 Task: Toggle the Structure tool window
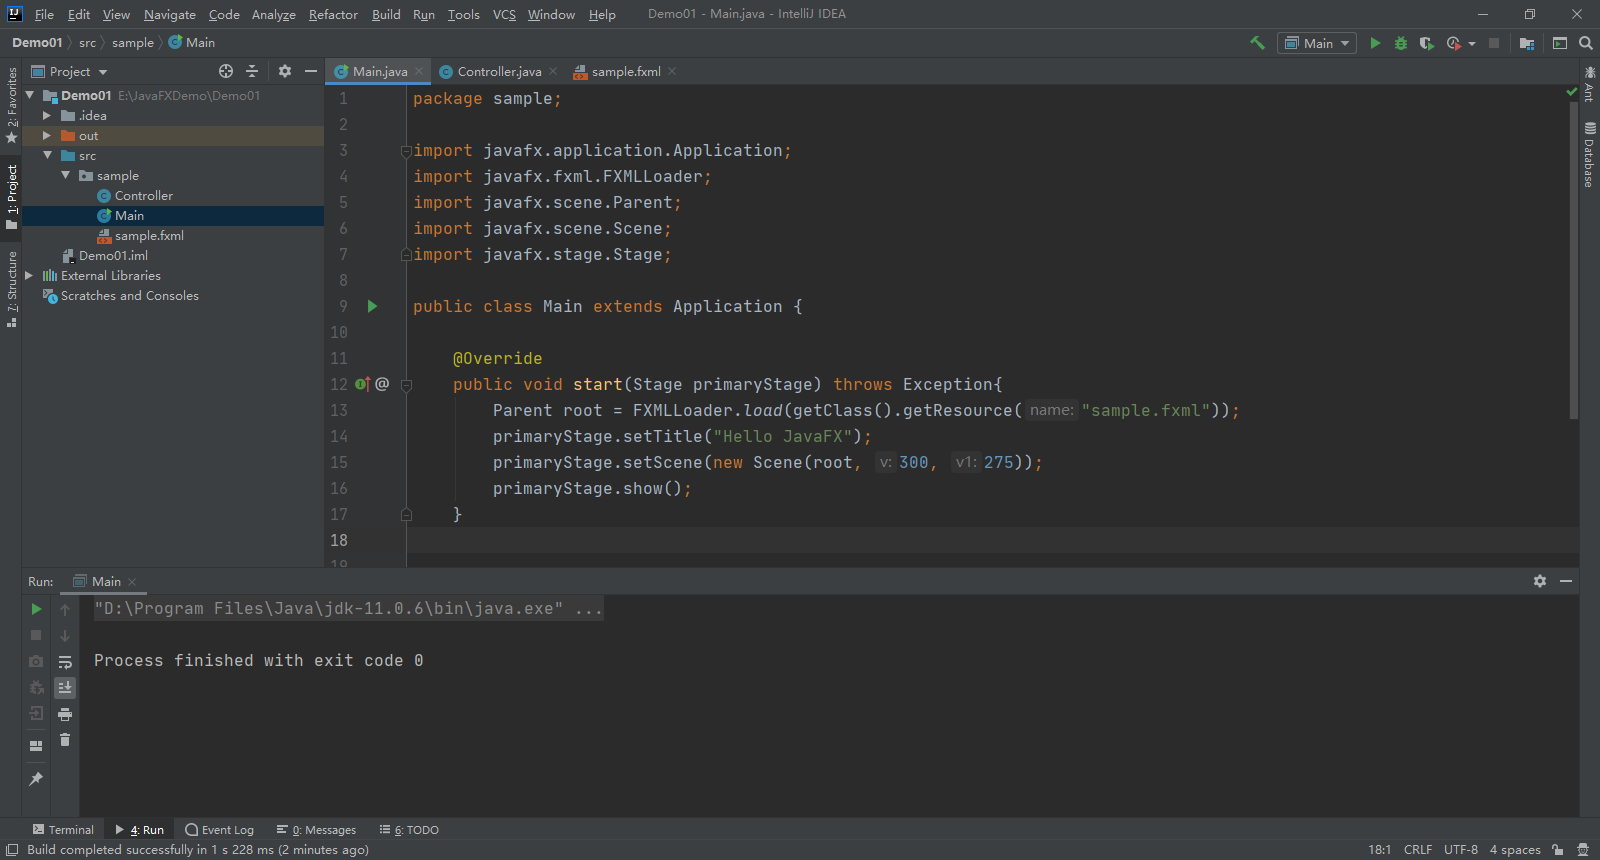[x=11, y=289]
